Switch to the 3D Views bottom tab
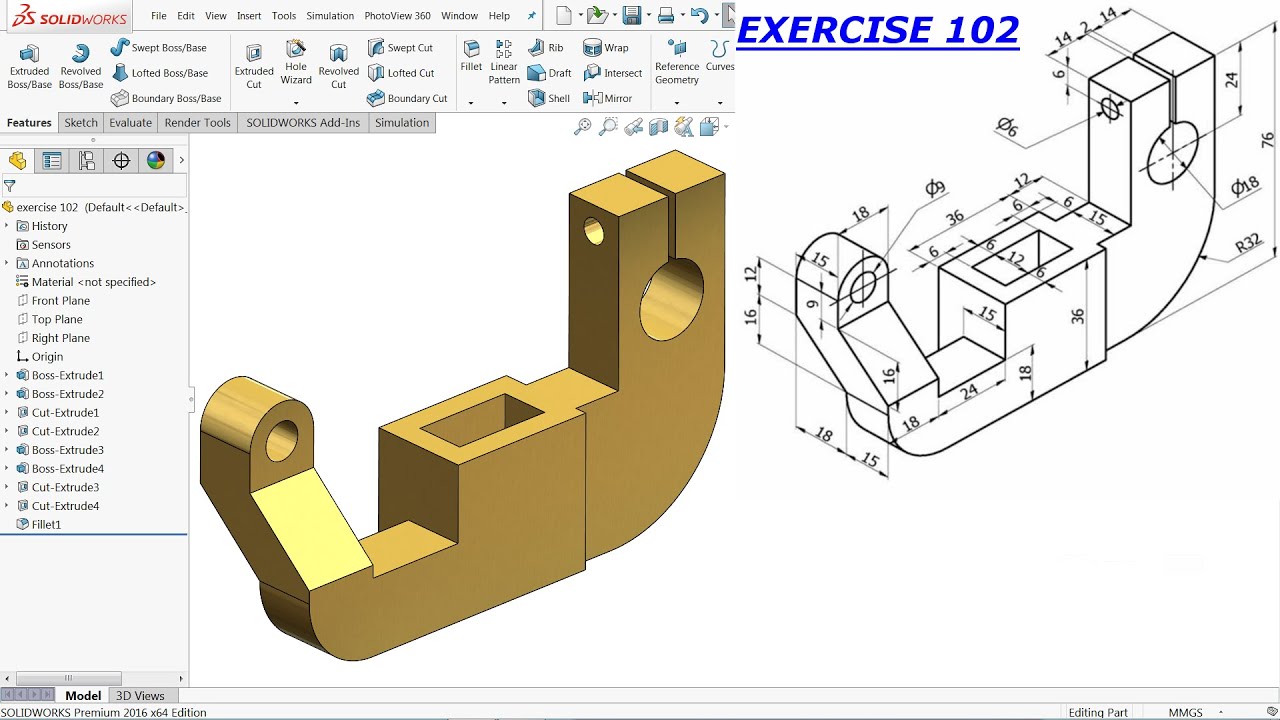 point(140,696)
